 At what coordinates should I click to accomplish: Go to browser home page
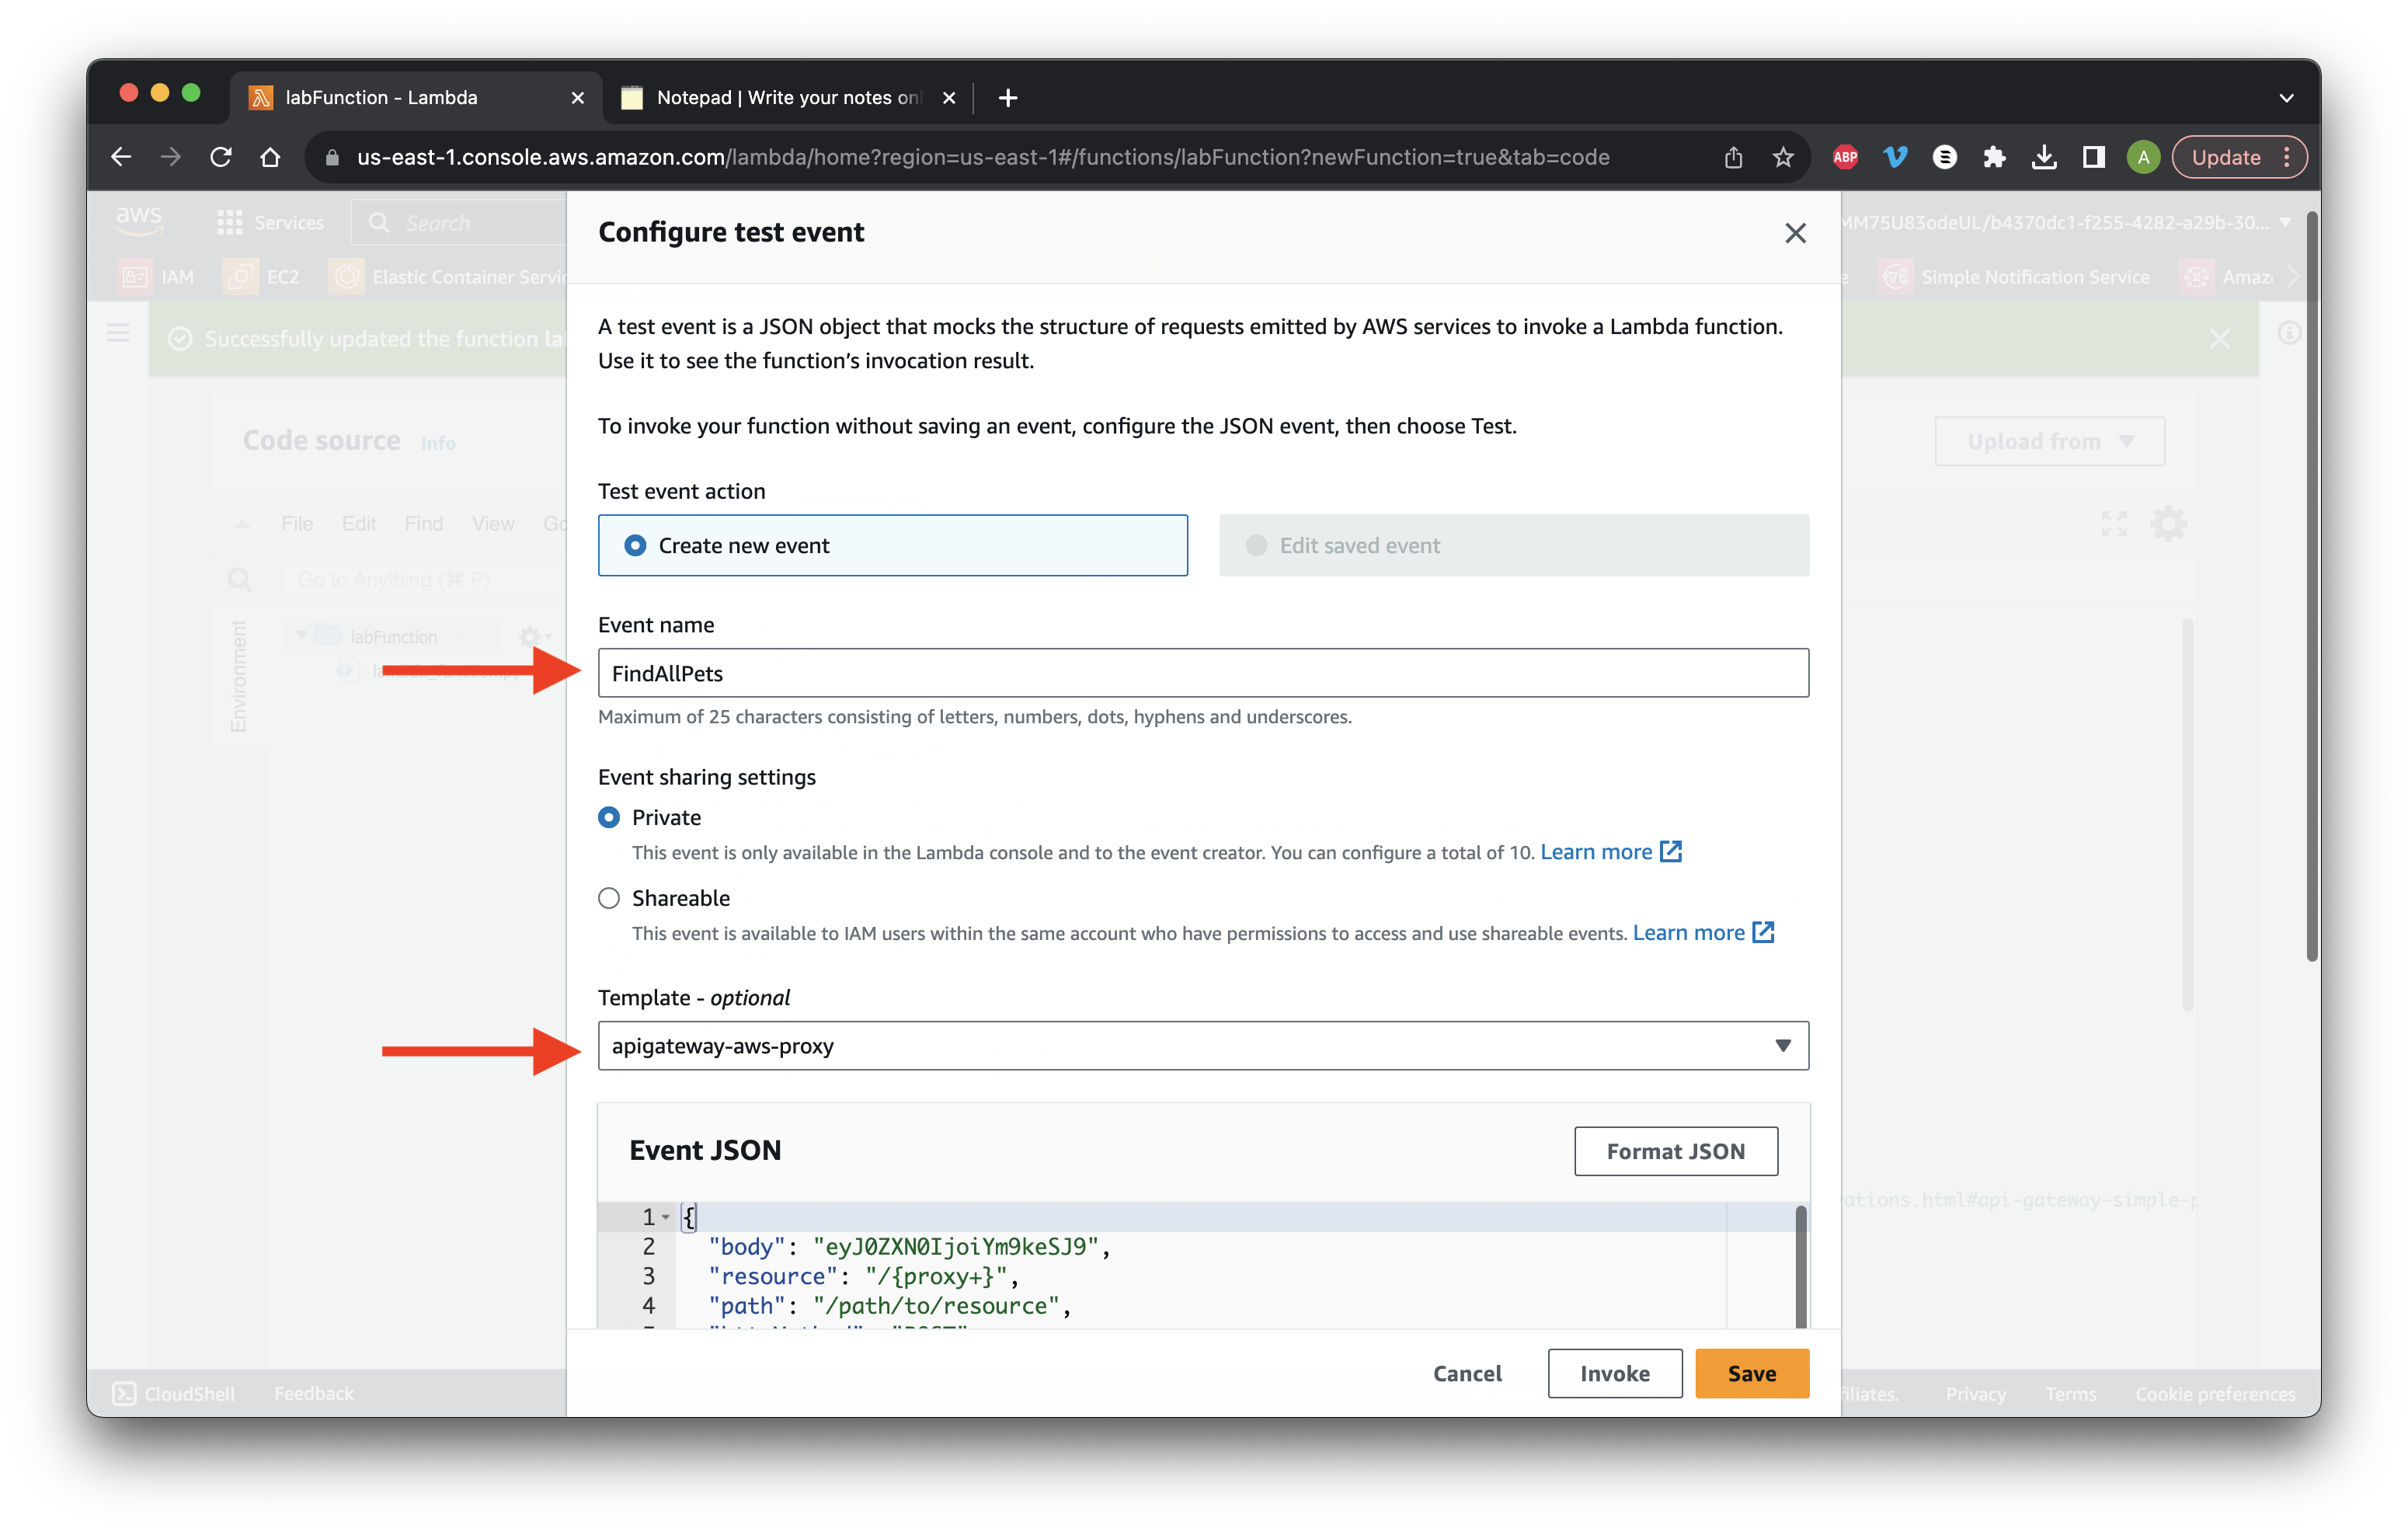[270, 157]
